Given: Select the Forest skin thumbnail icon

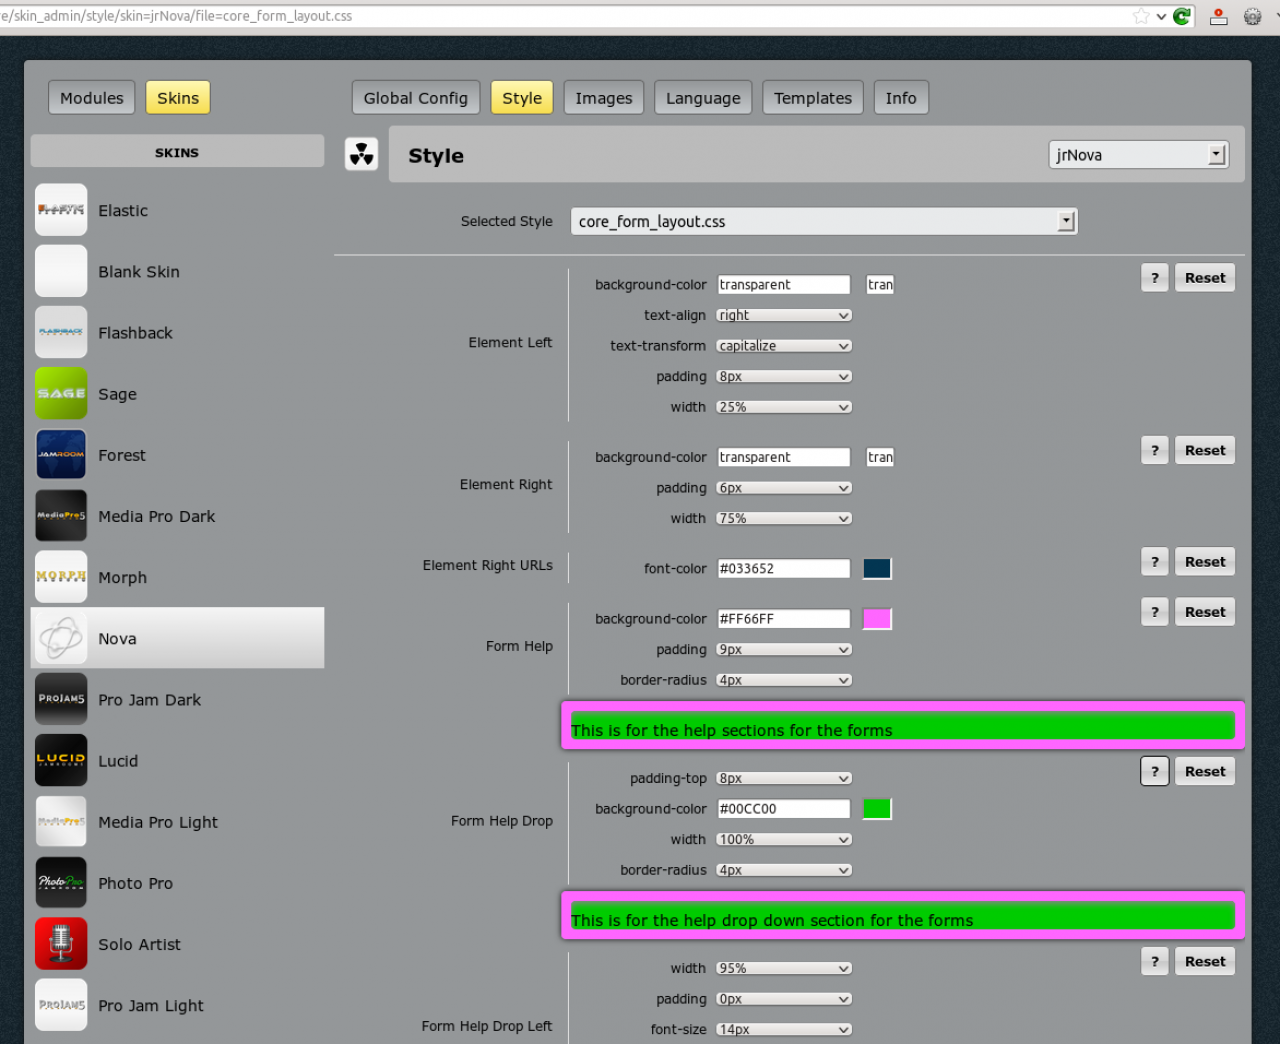Looking at the screenshot, I should [x=61, y=455].
